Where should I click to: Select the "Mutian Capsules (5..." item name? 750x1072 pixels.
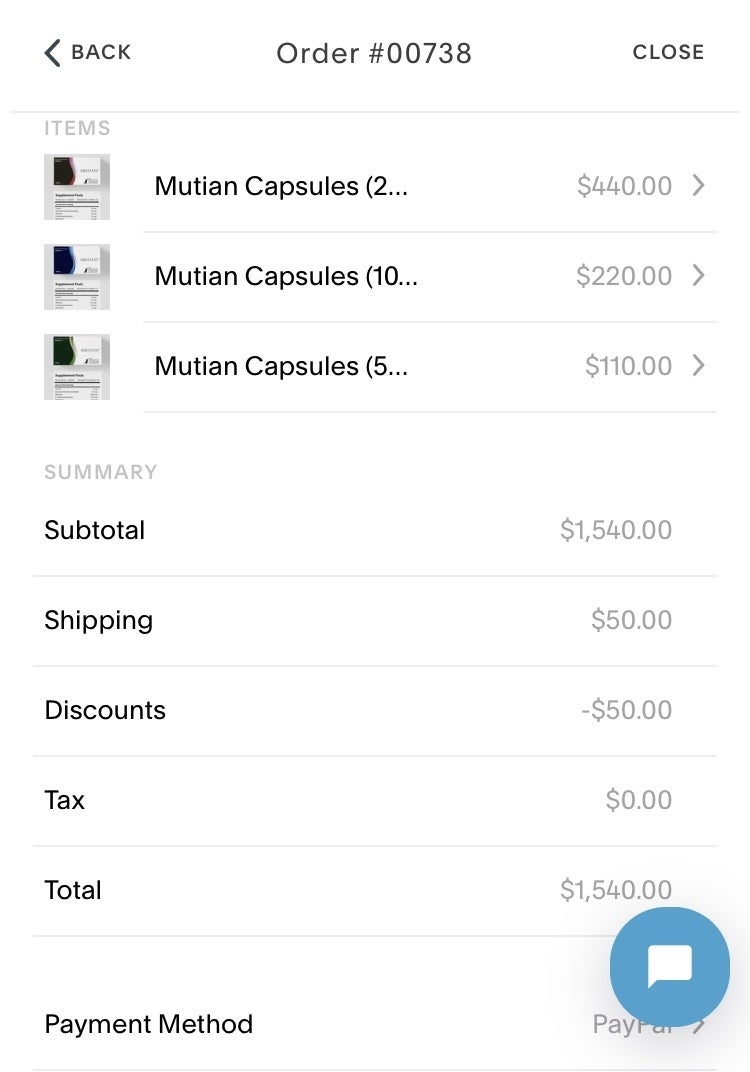coord(281,367)
